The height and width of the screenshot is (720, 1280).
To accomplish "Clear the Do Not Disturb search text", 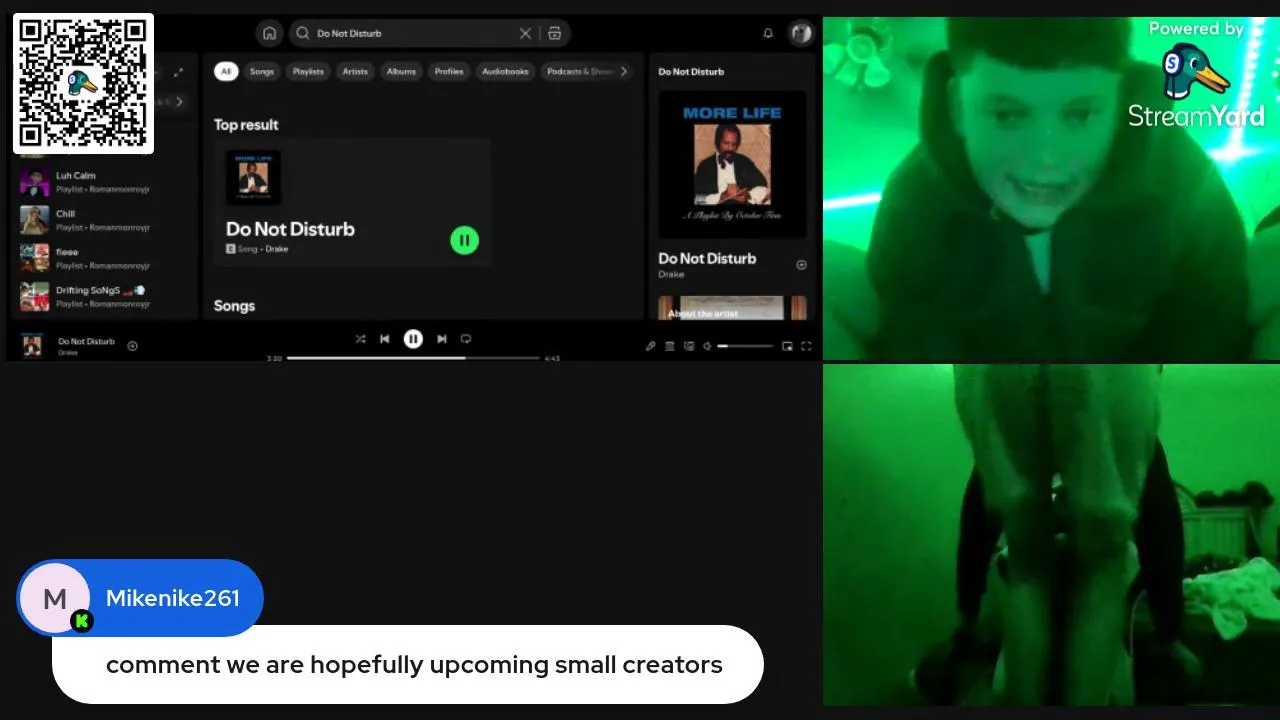I will (x=525, y=33).
